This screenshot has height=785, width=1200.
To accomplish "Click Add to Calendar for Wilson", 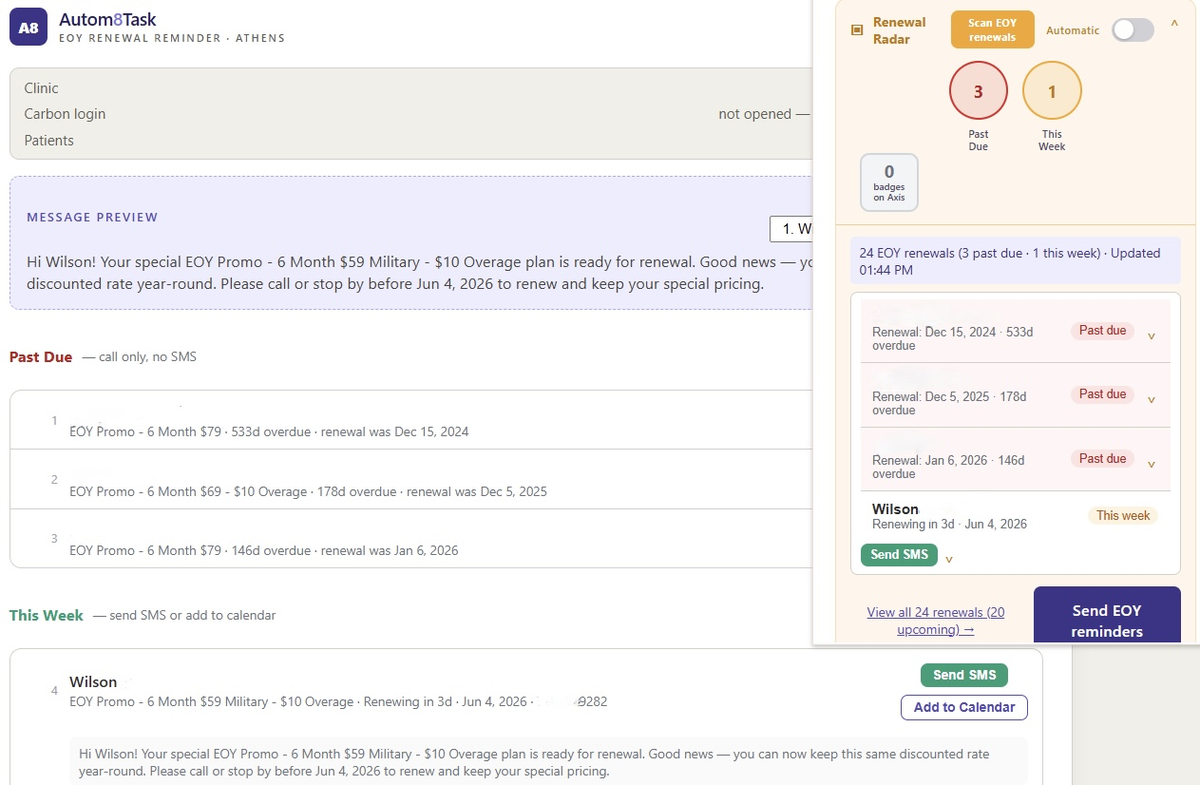I will point(964,707).
